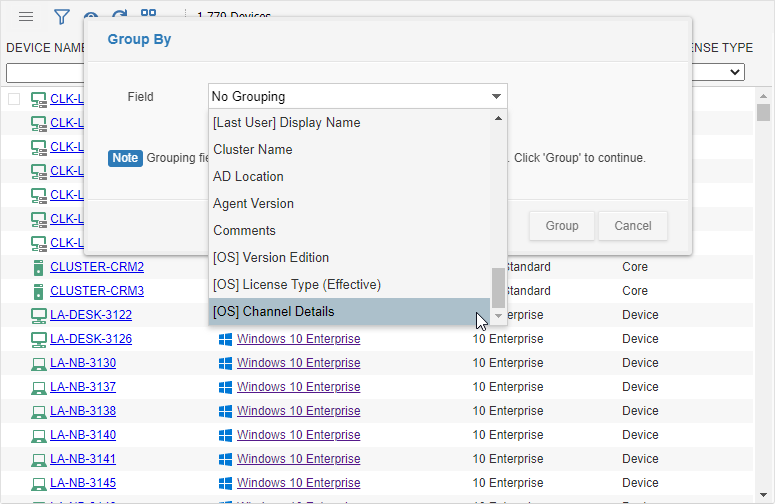Open Windows 10 Enterprise link for LA-NB-3138

(299, 411)
